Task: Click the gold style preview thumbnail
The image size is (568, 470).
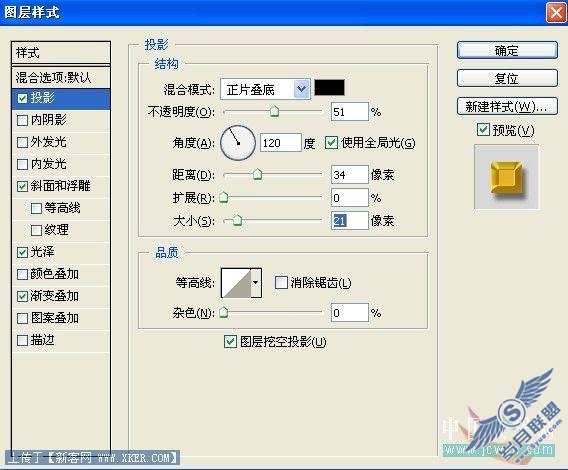Action: pos(506,177)
